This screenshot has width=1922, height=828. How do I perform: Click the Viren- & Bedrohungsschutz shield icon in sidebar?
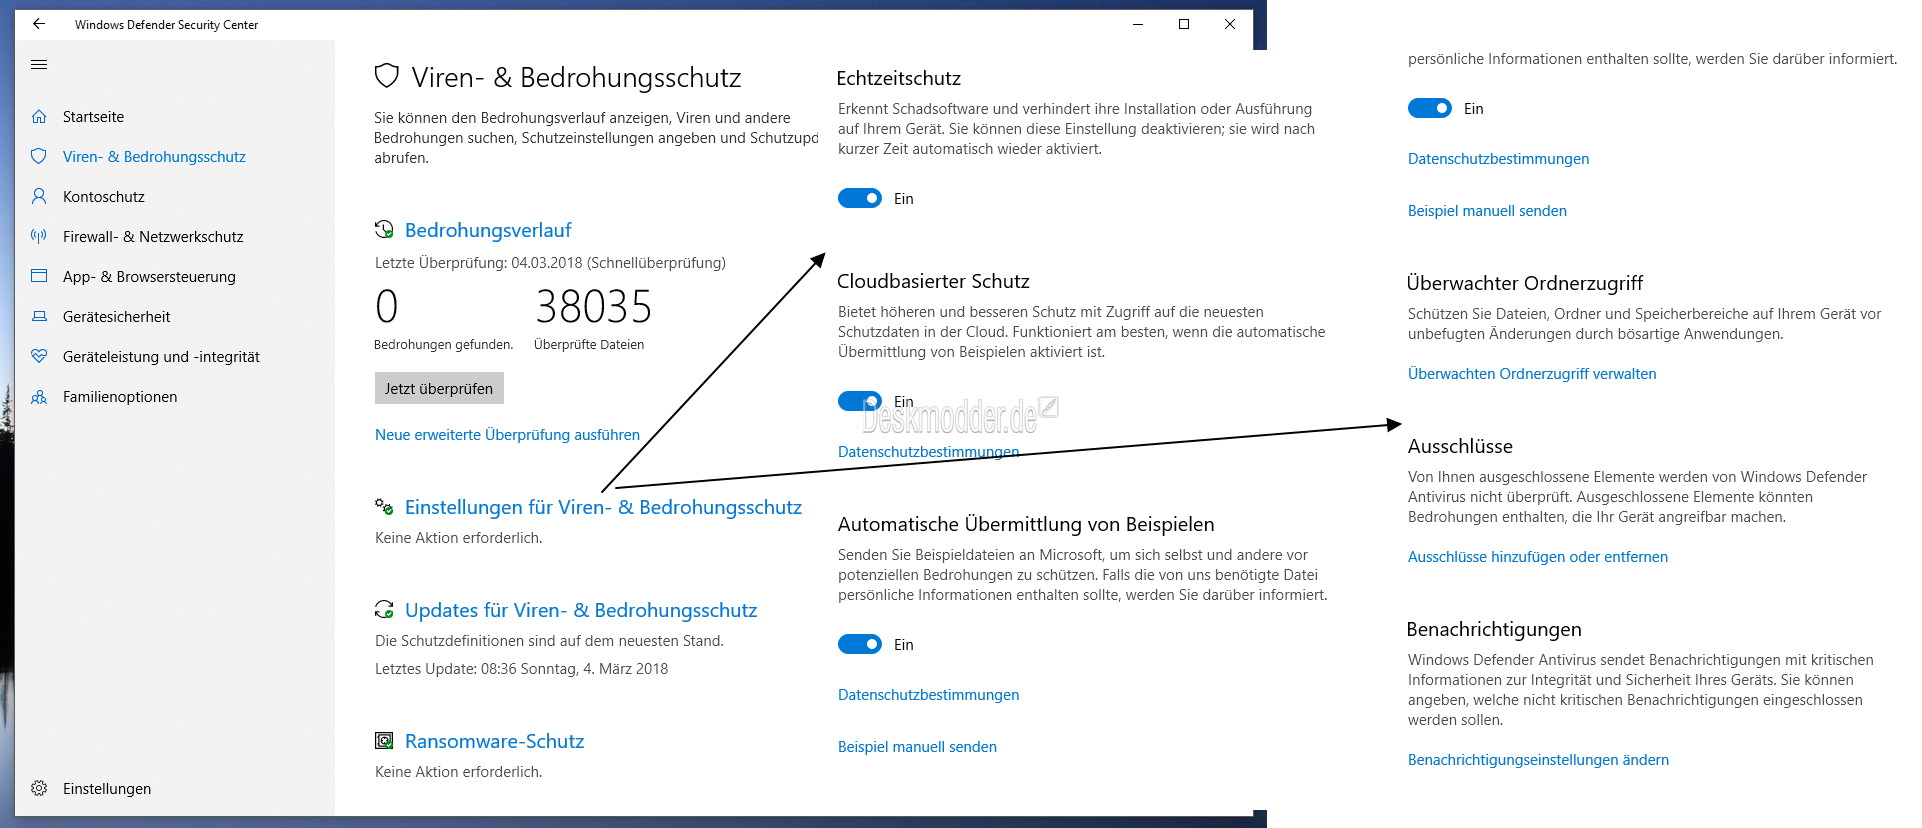(39, 157)
